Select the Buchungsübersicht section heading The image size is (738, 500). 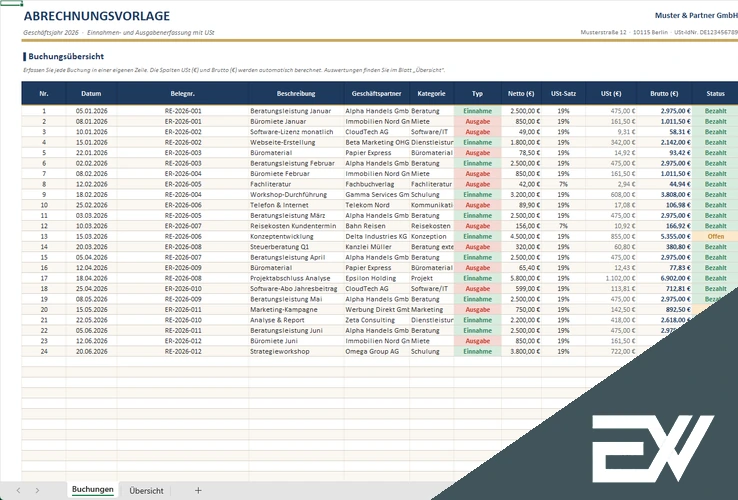[66, 56]
